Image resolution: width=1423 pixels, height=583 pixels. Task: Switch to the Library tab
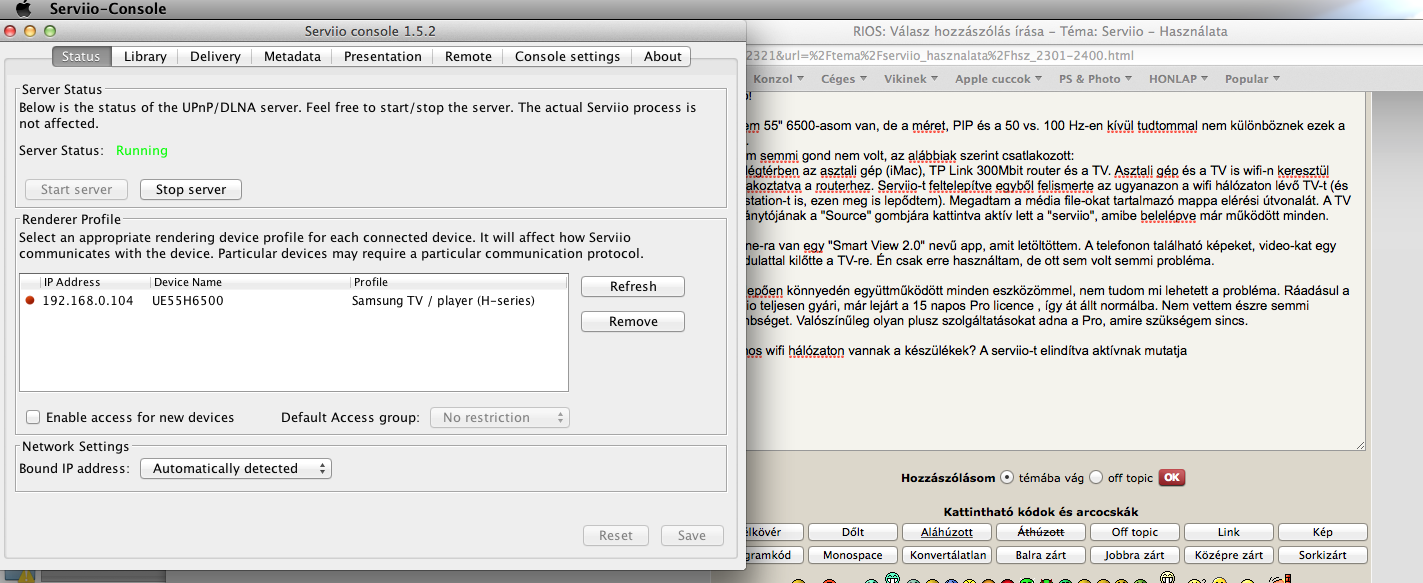[x=145, y=57]
